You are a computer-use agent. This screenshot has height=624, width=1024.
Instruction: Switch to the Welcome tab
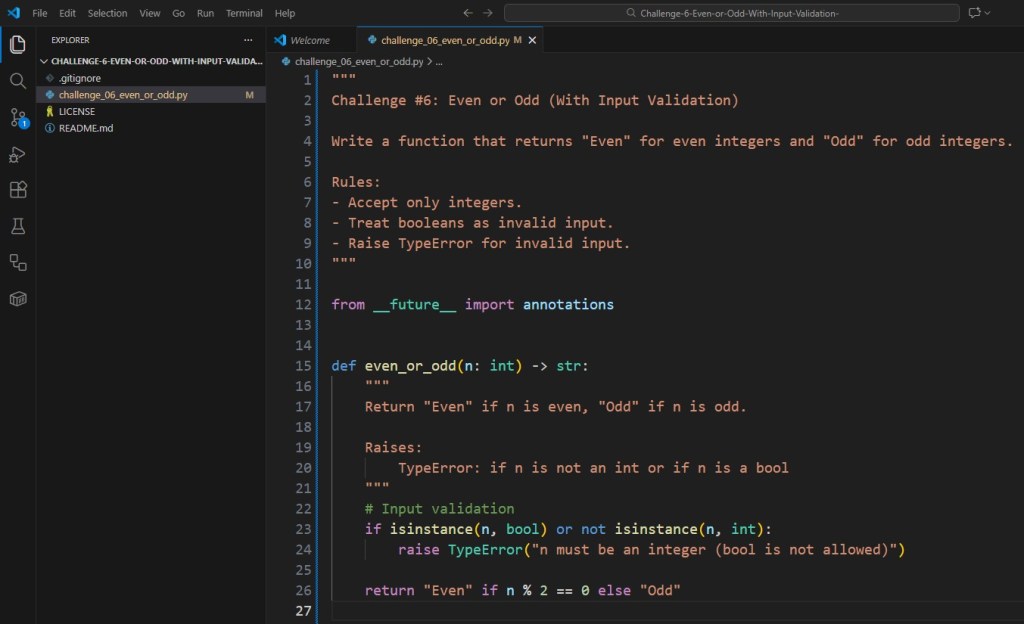click(x=310, y=39)
